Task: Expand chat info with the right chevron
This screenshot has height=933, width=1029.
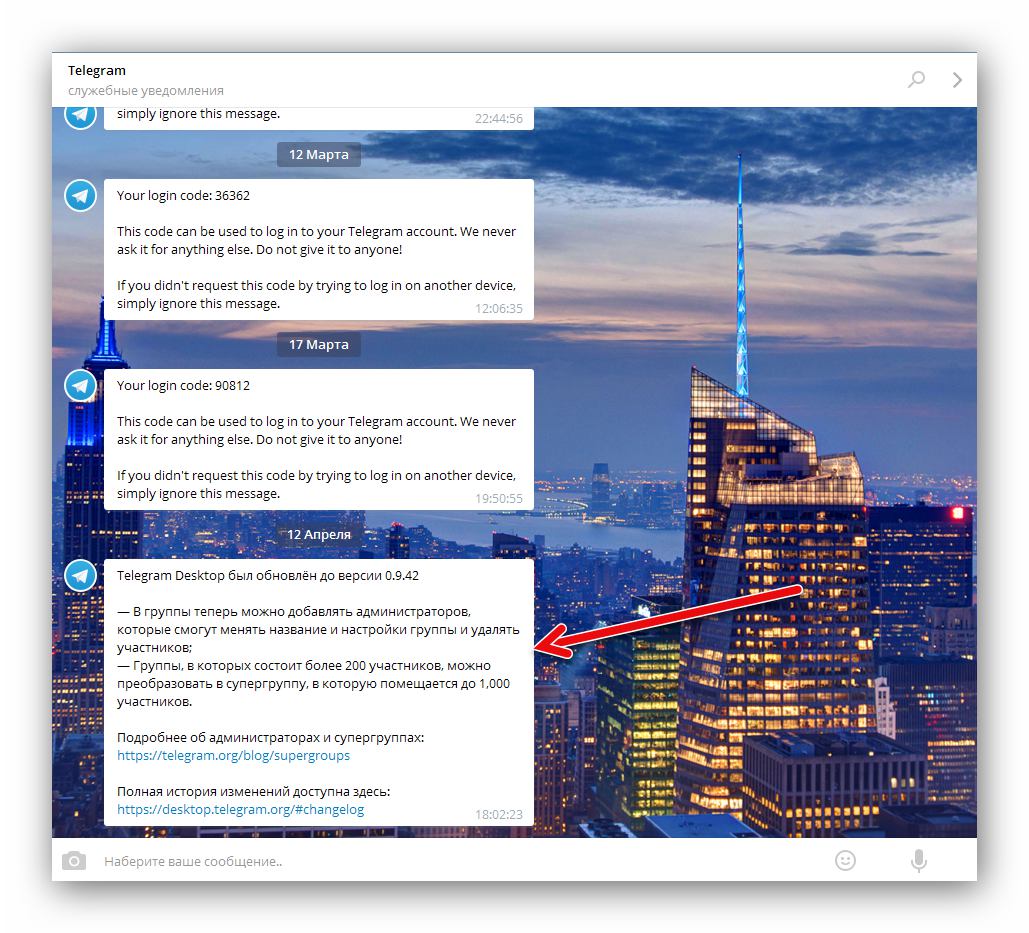Action: pyautogui.click(x=957, y=79)
